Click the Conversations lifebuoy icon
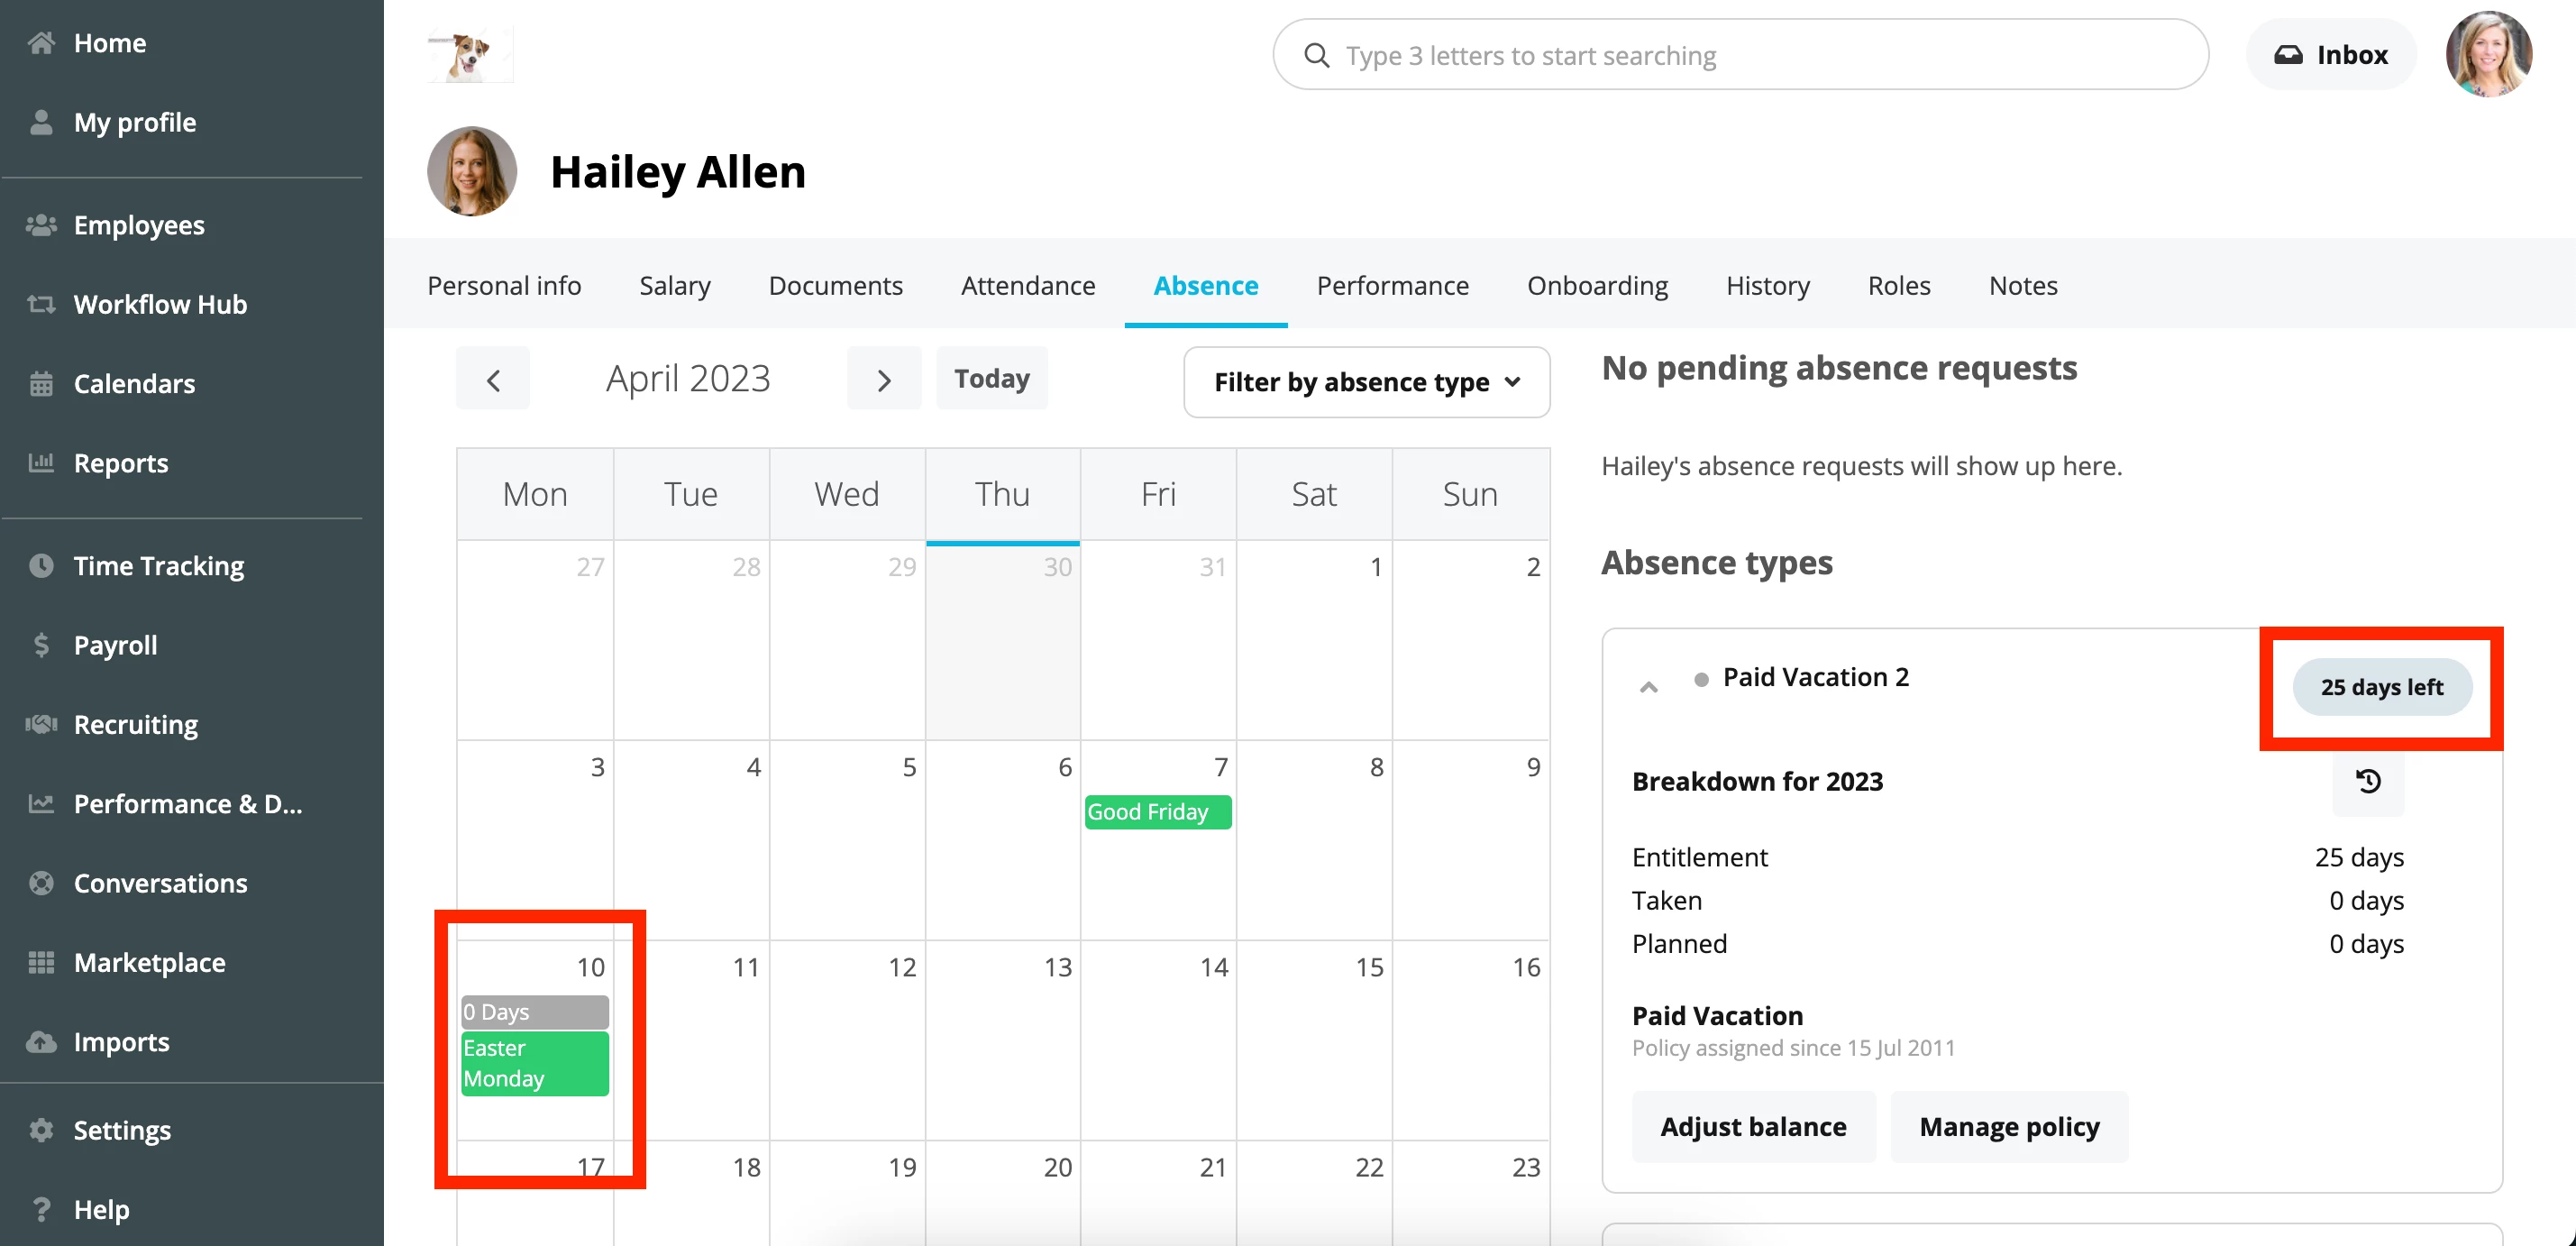This screenshot has height=1246, width=2576. tap(41, 883)
